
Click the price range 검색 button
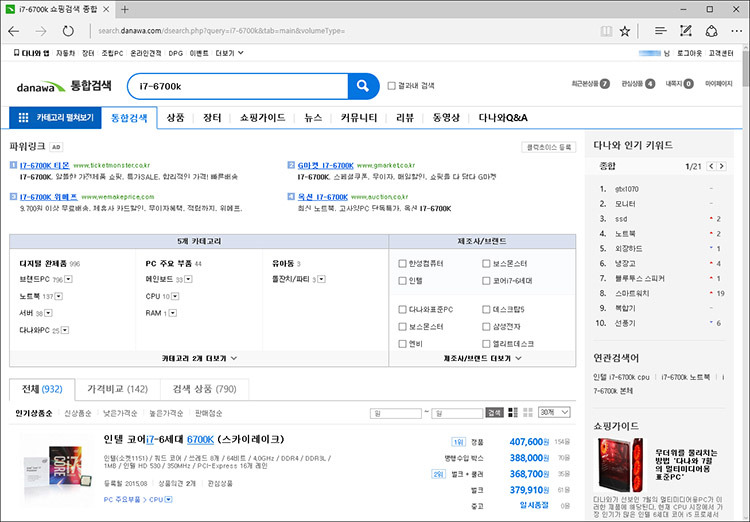[494, 412]
